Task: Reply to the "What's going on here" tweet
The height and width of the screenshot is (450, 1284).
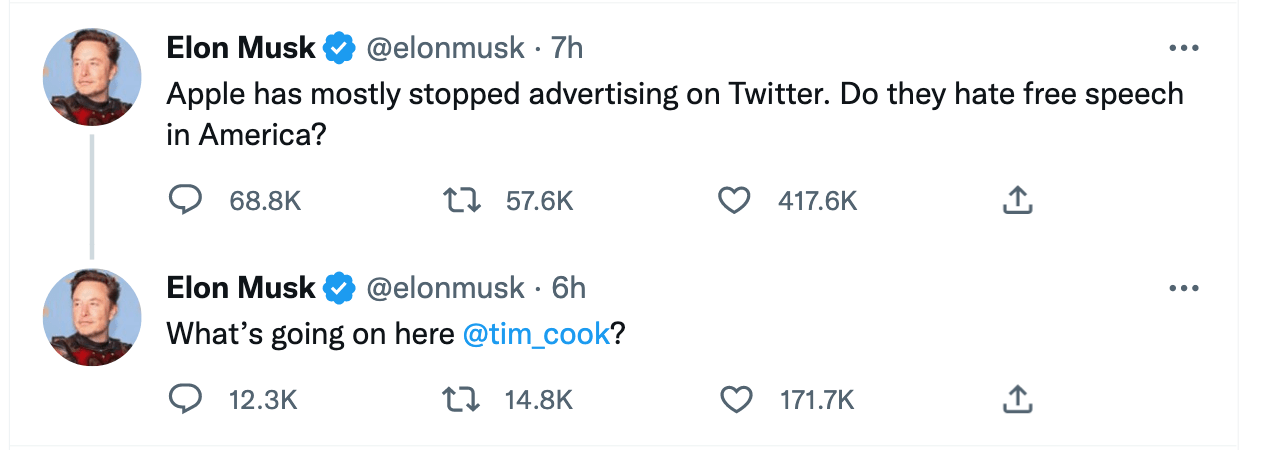Action: 184,400
